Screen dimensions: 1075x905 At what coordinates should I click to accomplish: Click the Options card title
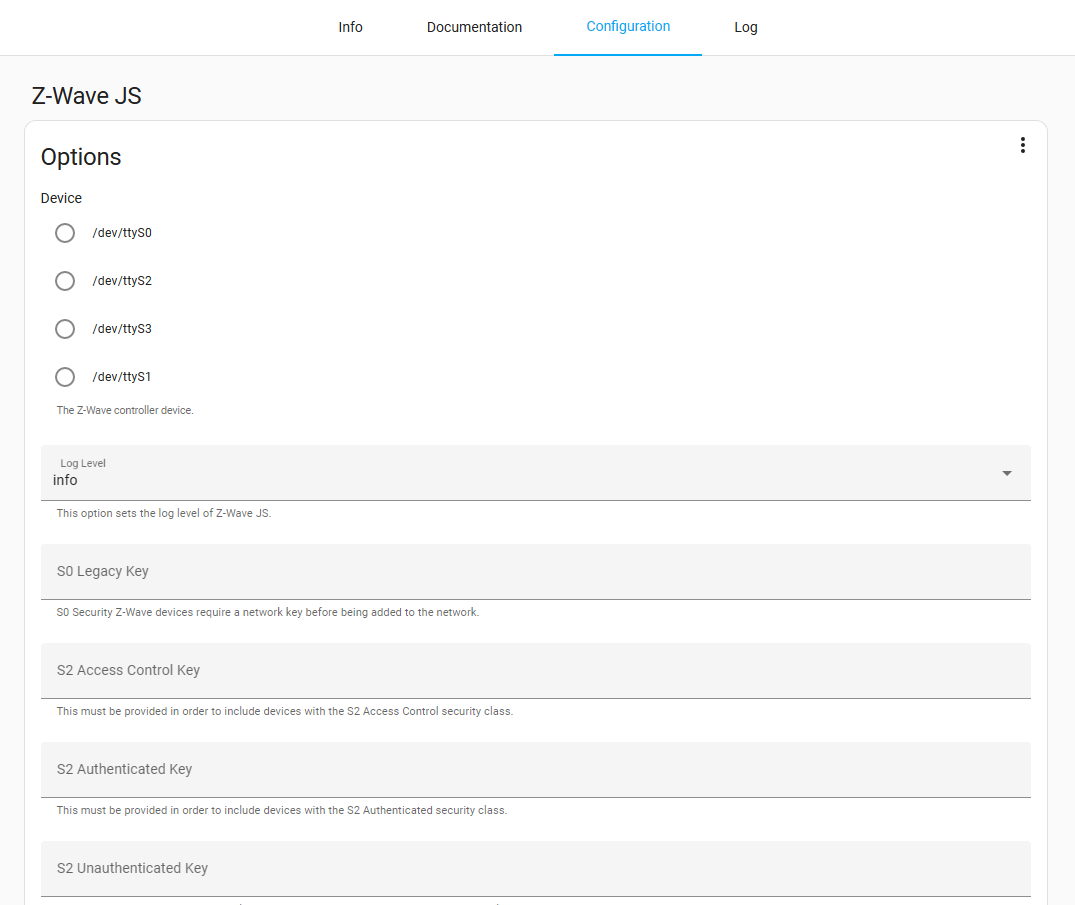coord(80,157)
